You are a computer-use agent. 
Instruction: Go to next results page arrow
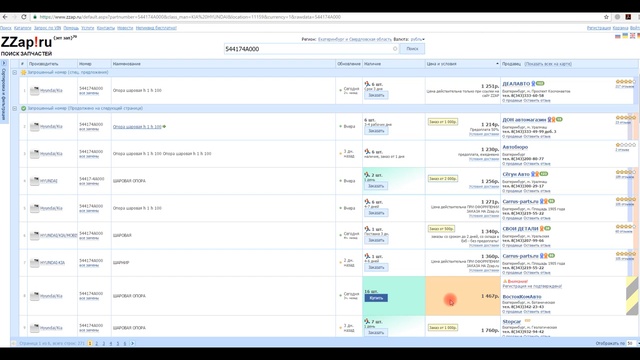[x=132, y=343]
